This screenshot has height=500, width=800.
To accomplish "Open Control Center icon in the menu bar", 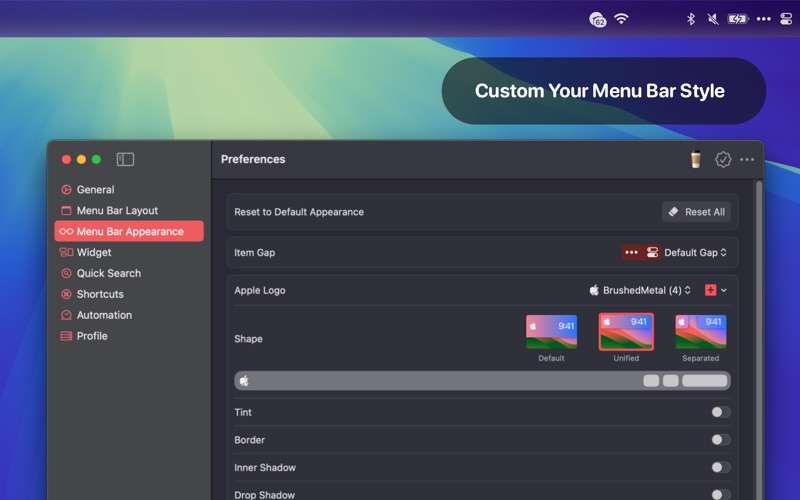I will pos(786,19).
